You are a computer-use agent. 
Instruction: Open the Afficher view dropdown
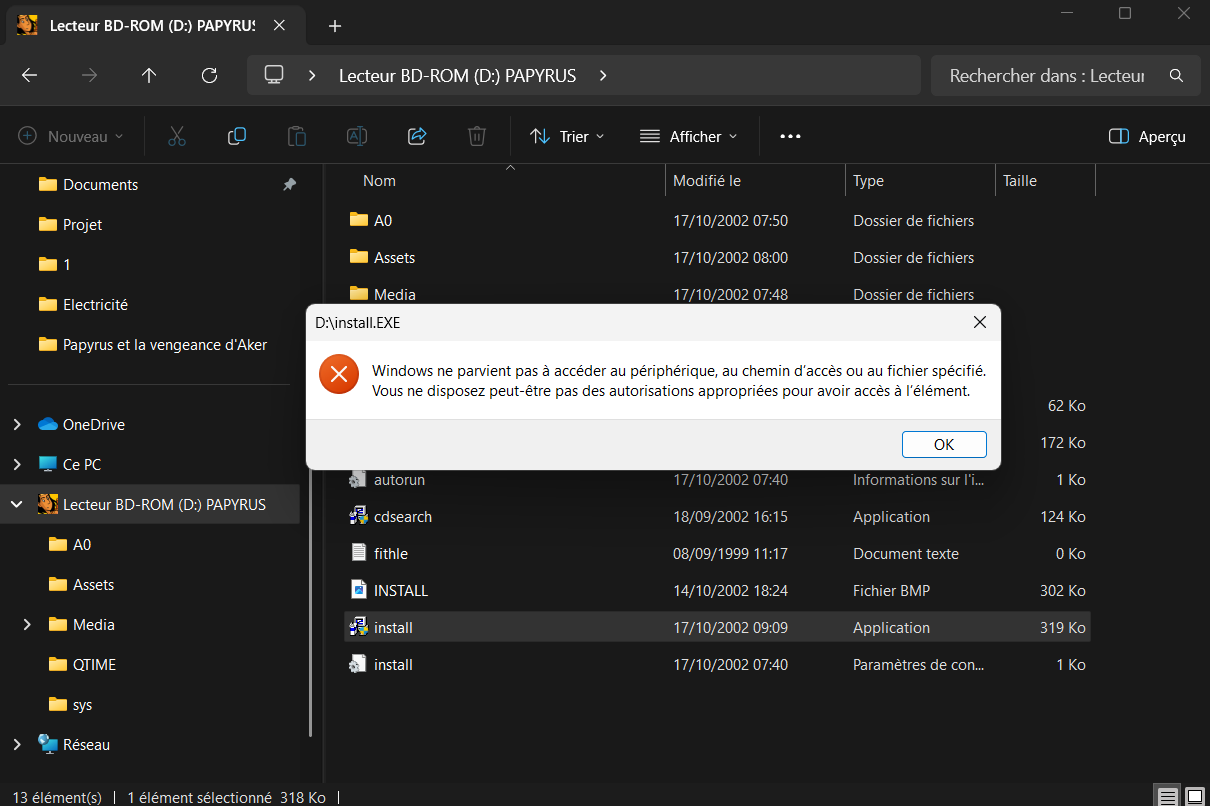tap(689, 136)
